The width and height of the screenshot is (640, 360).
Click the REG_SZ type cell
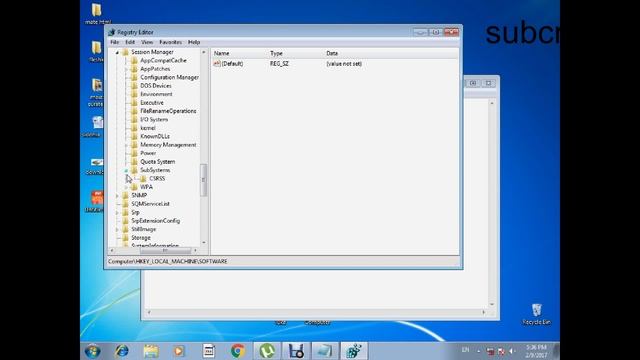click(x=279, y=64)
